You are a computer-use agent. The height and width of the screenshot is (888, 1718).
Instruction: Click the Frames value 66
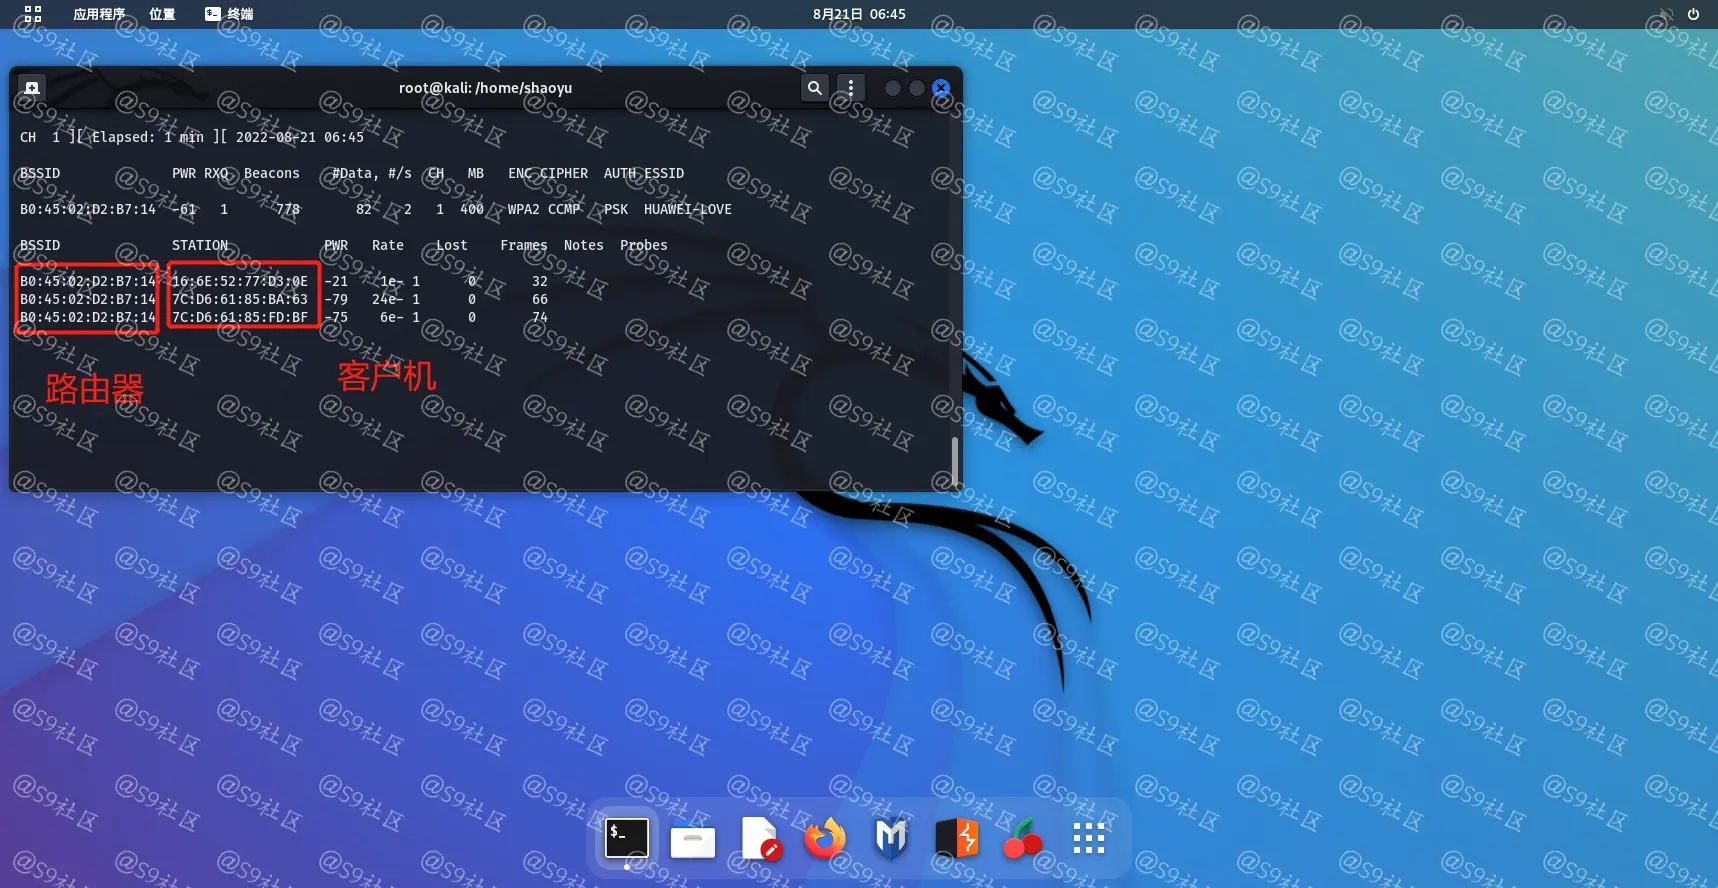pyautogui.click(x=540, y=299)
